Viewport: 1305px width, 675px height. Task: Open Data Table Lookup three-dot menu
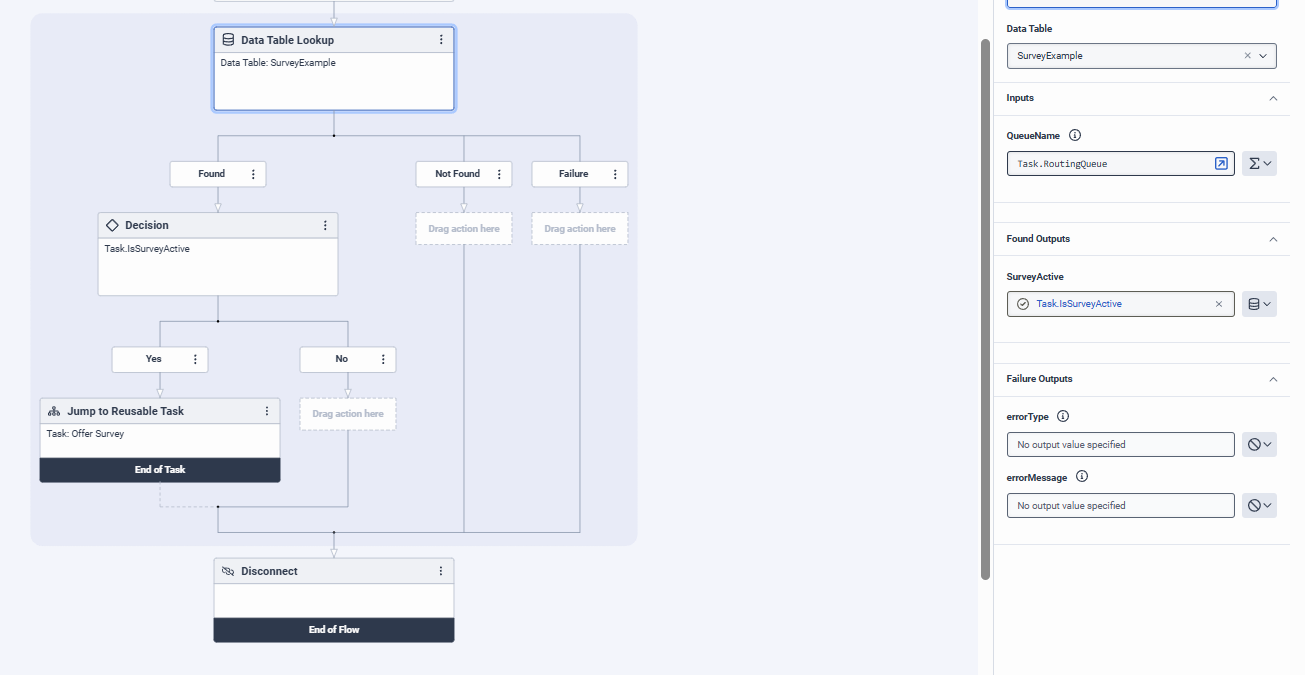[441, 40]
